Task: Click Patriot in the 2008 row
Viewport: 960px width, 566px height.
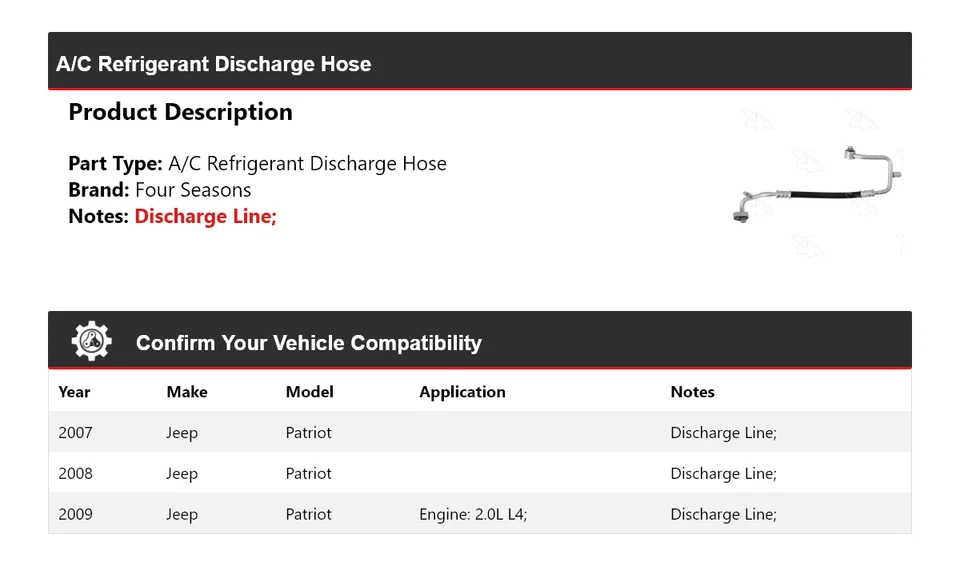Action: click(x=308, y=474)
